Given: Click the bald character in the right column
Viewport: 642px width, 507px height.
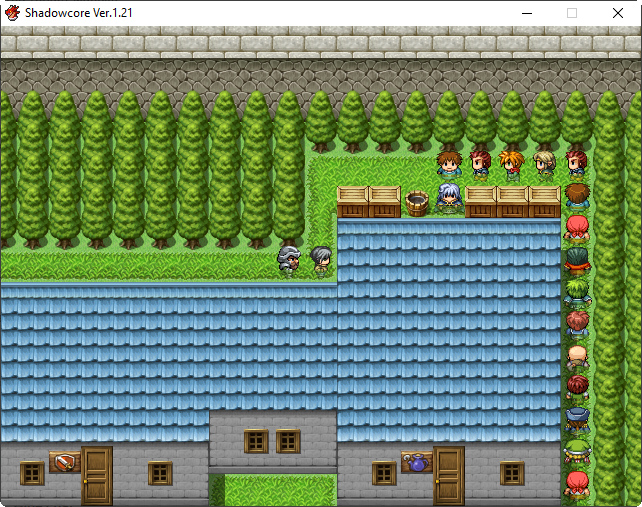Looking at the screenshot, I should coord(577,358).
